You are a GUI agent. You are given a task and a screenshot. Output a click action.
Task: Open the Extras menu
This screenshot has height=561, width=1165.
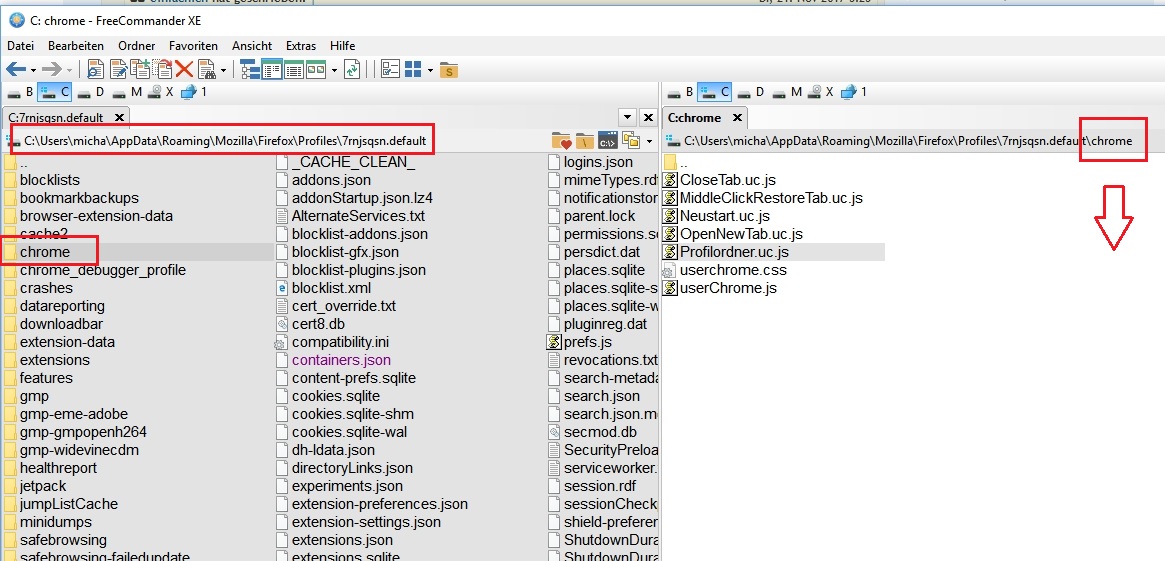[x=300, y=46]
